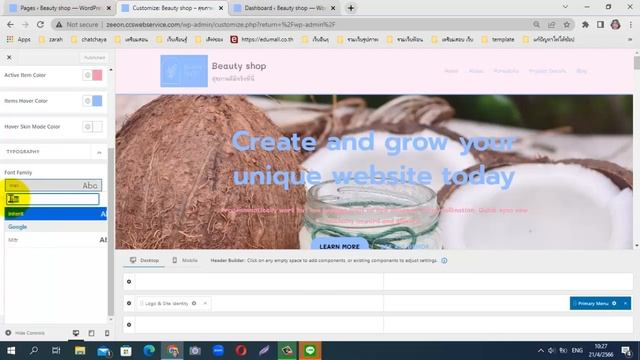Open the Chrome tab search dropdown
The height and width of the screenshot is (360, 640).
click(x=565, y=7)
